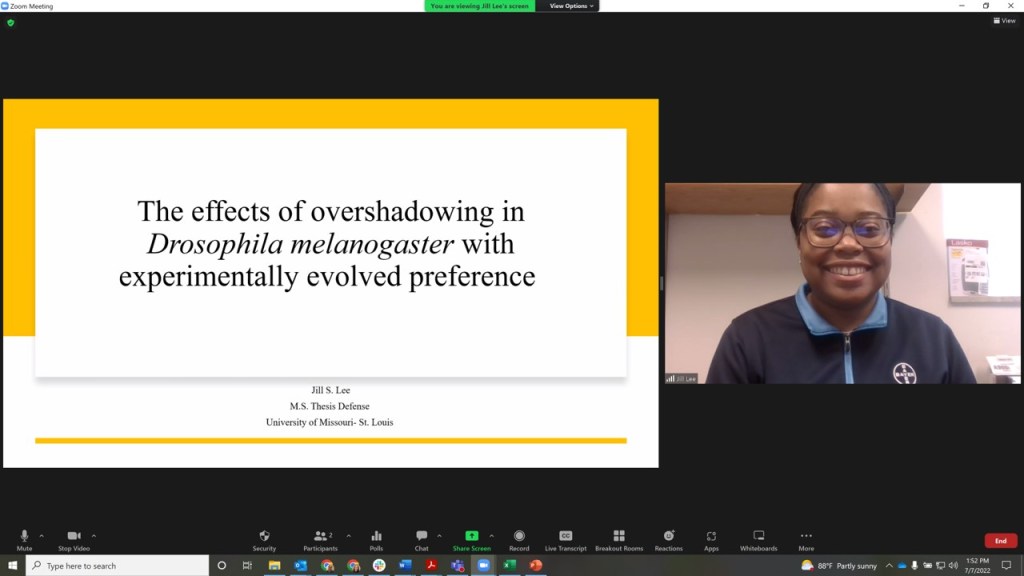Expand the video options arrow beside Stop Video
This screenshot has width=1024, height=576.
(x=94, y=535)
